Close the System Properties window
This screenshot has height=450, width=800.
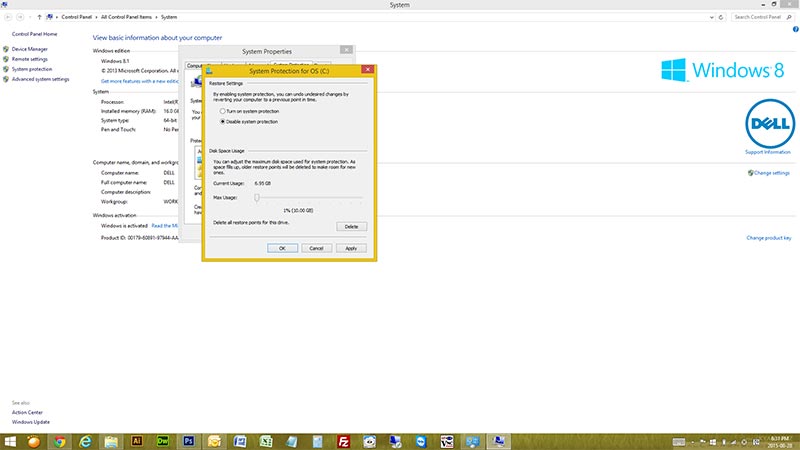346,50
